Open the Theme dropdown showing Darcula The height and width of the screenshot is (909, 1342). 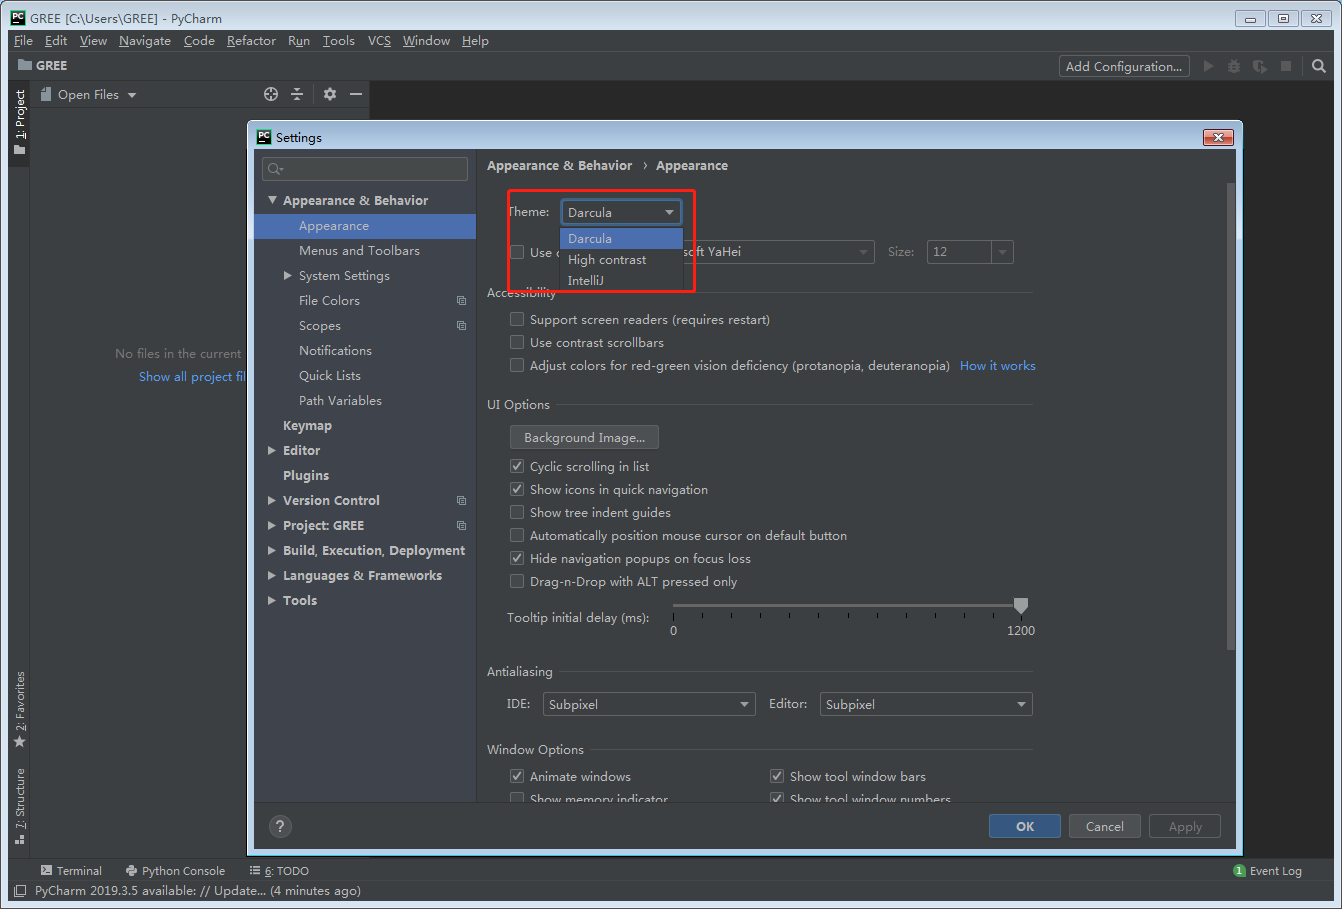tap(621, 212)
